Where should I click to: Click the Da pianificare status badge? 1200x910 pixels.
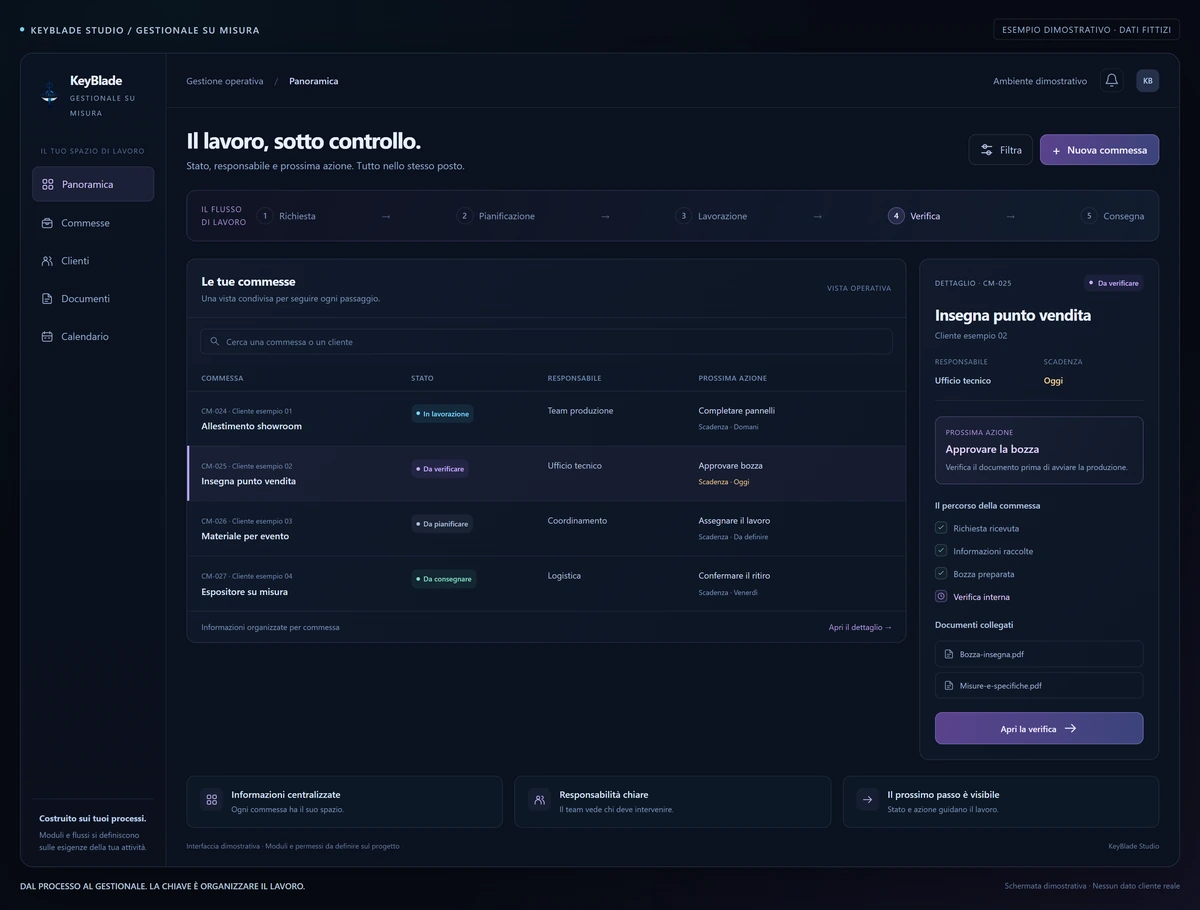point(442,523)
